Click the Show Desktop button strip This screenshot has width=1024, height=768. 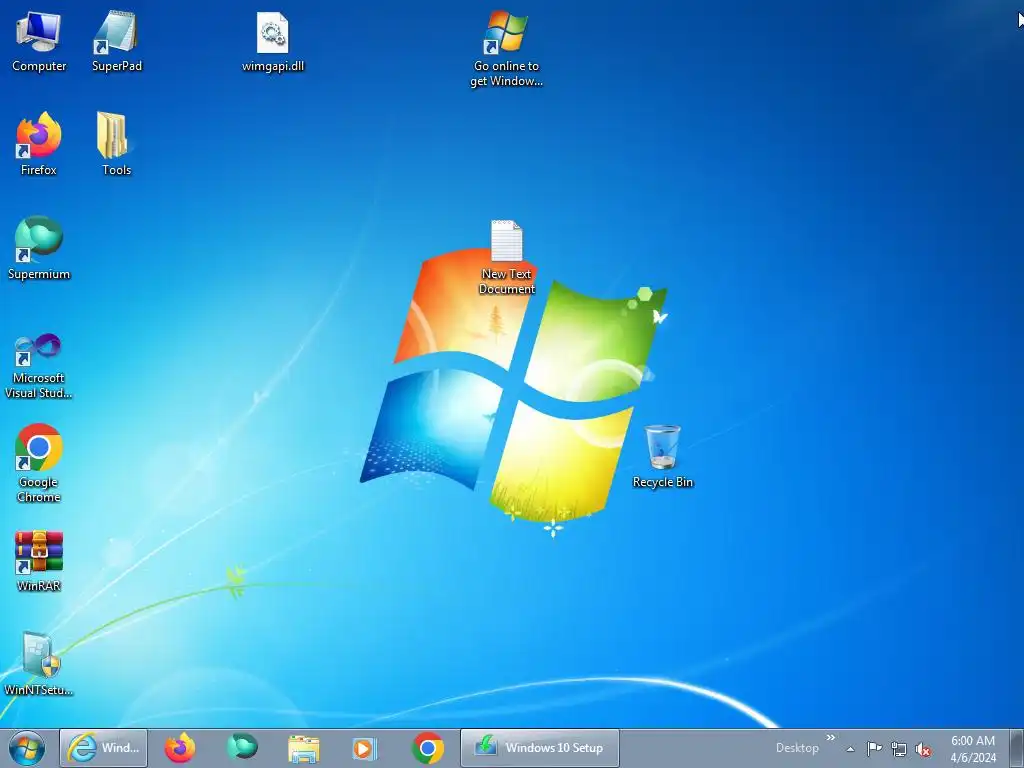(1017, 748)
